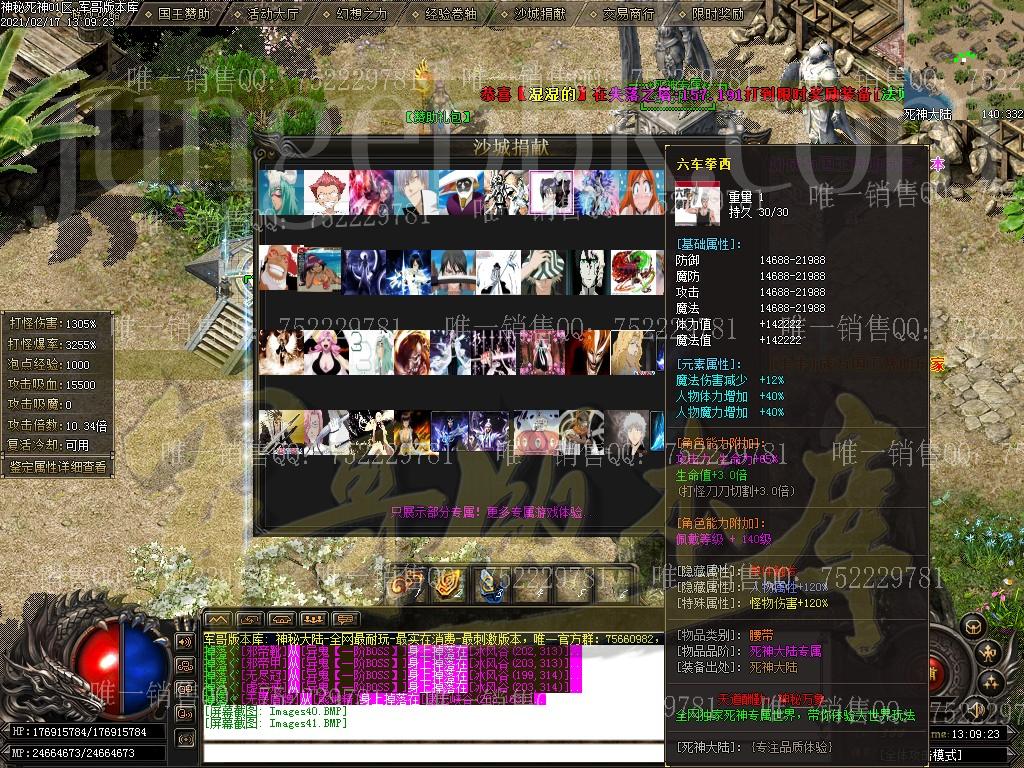Select the red spiky-haired character portrait
Screen dimensions: 1024x768
[x=327, y=192]
